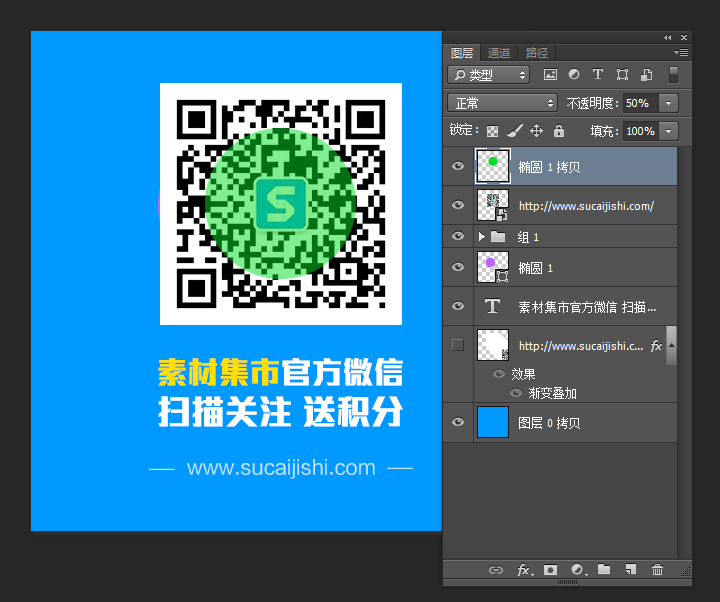
Task: Click the T type icon of the text layer
Action: (x=492, y=306)
